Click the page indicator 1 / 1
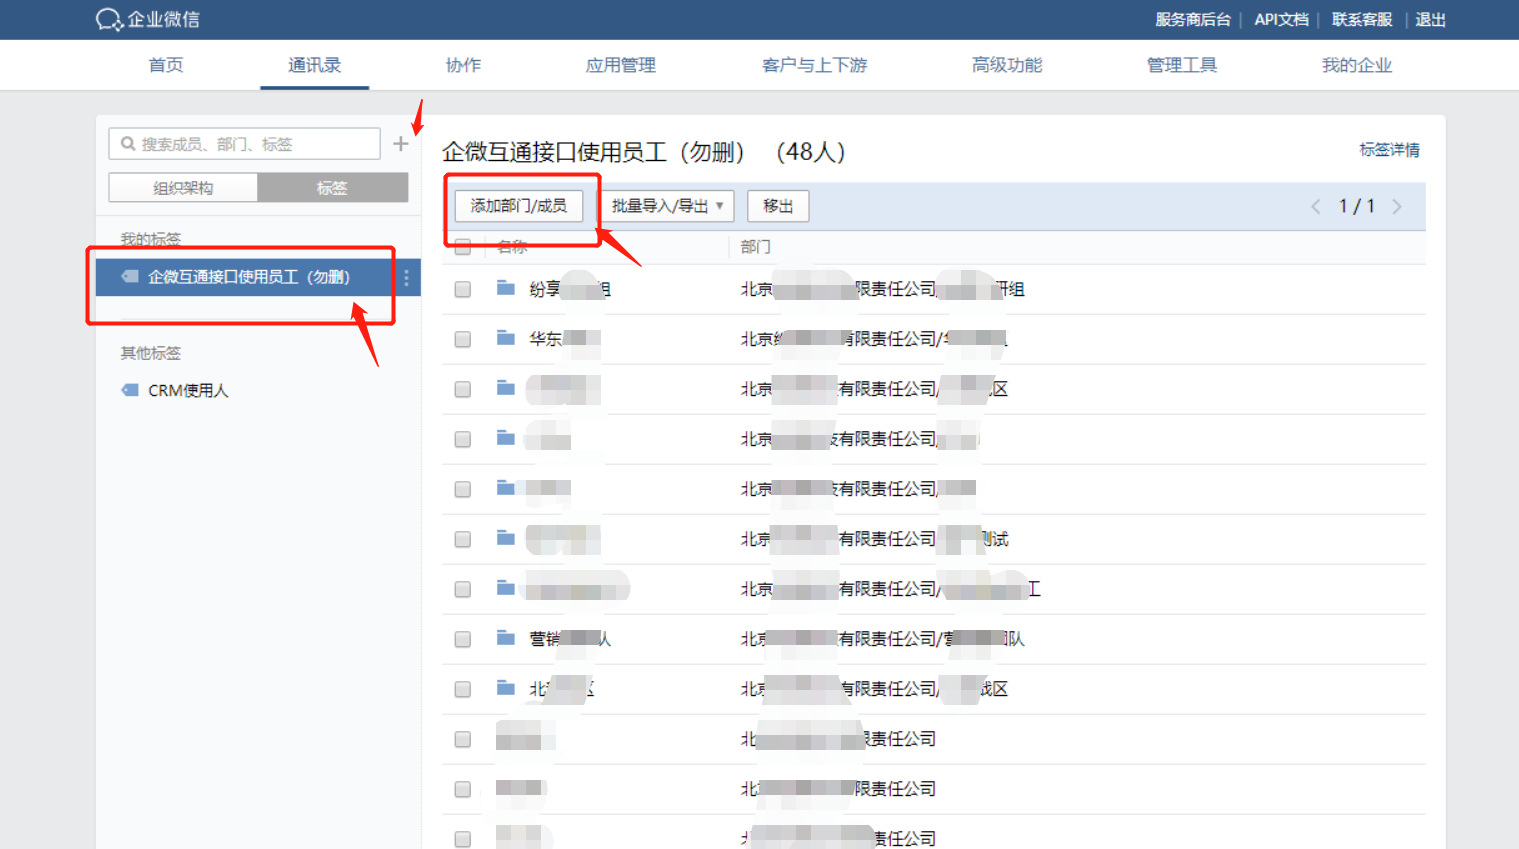The width and height of the screenshot is (1519, 849). pos(1356,206)
